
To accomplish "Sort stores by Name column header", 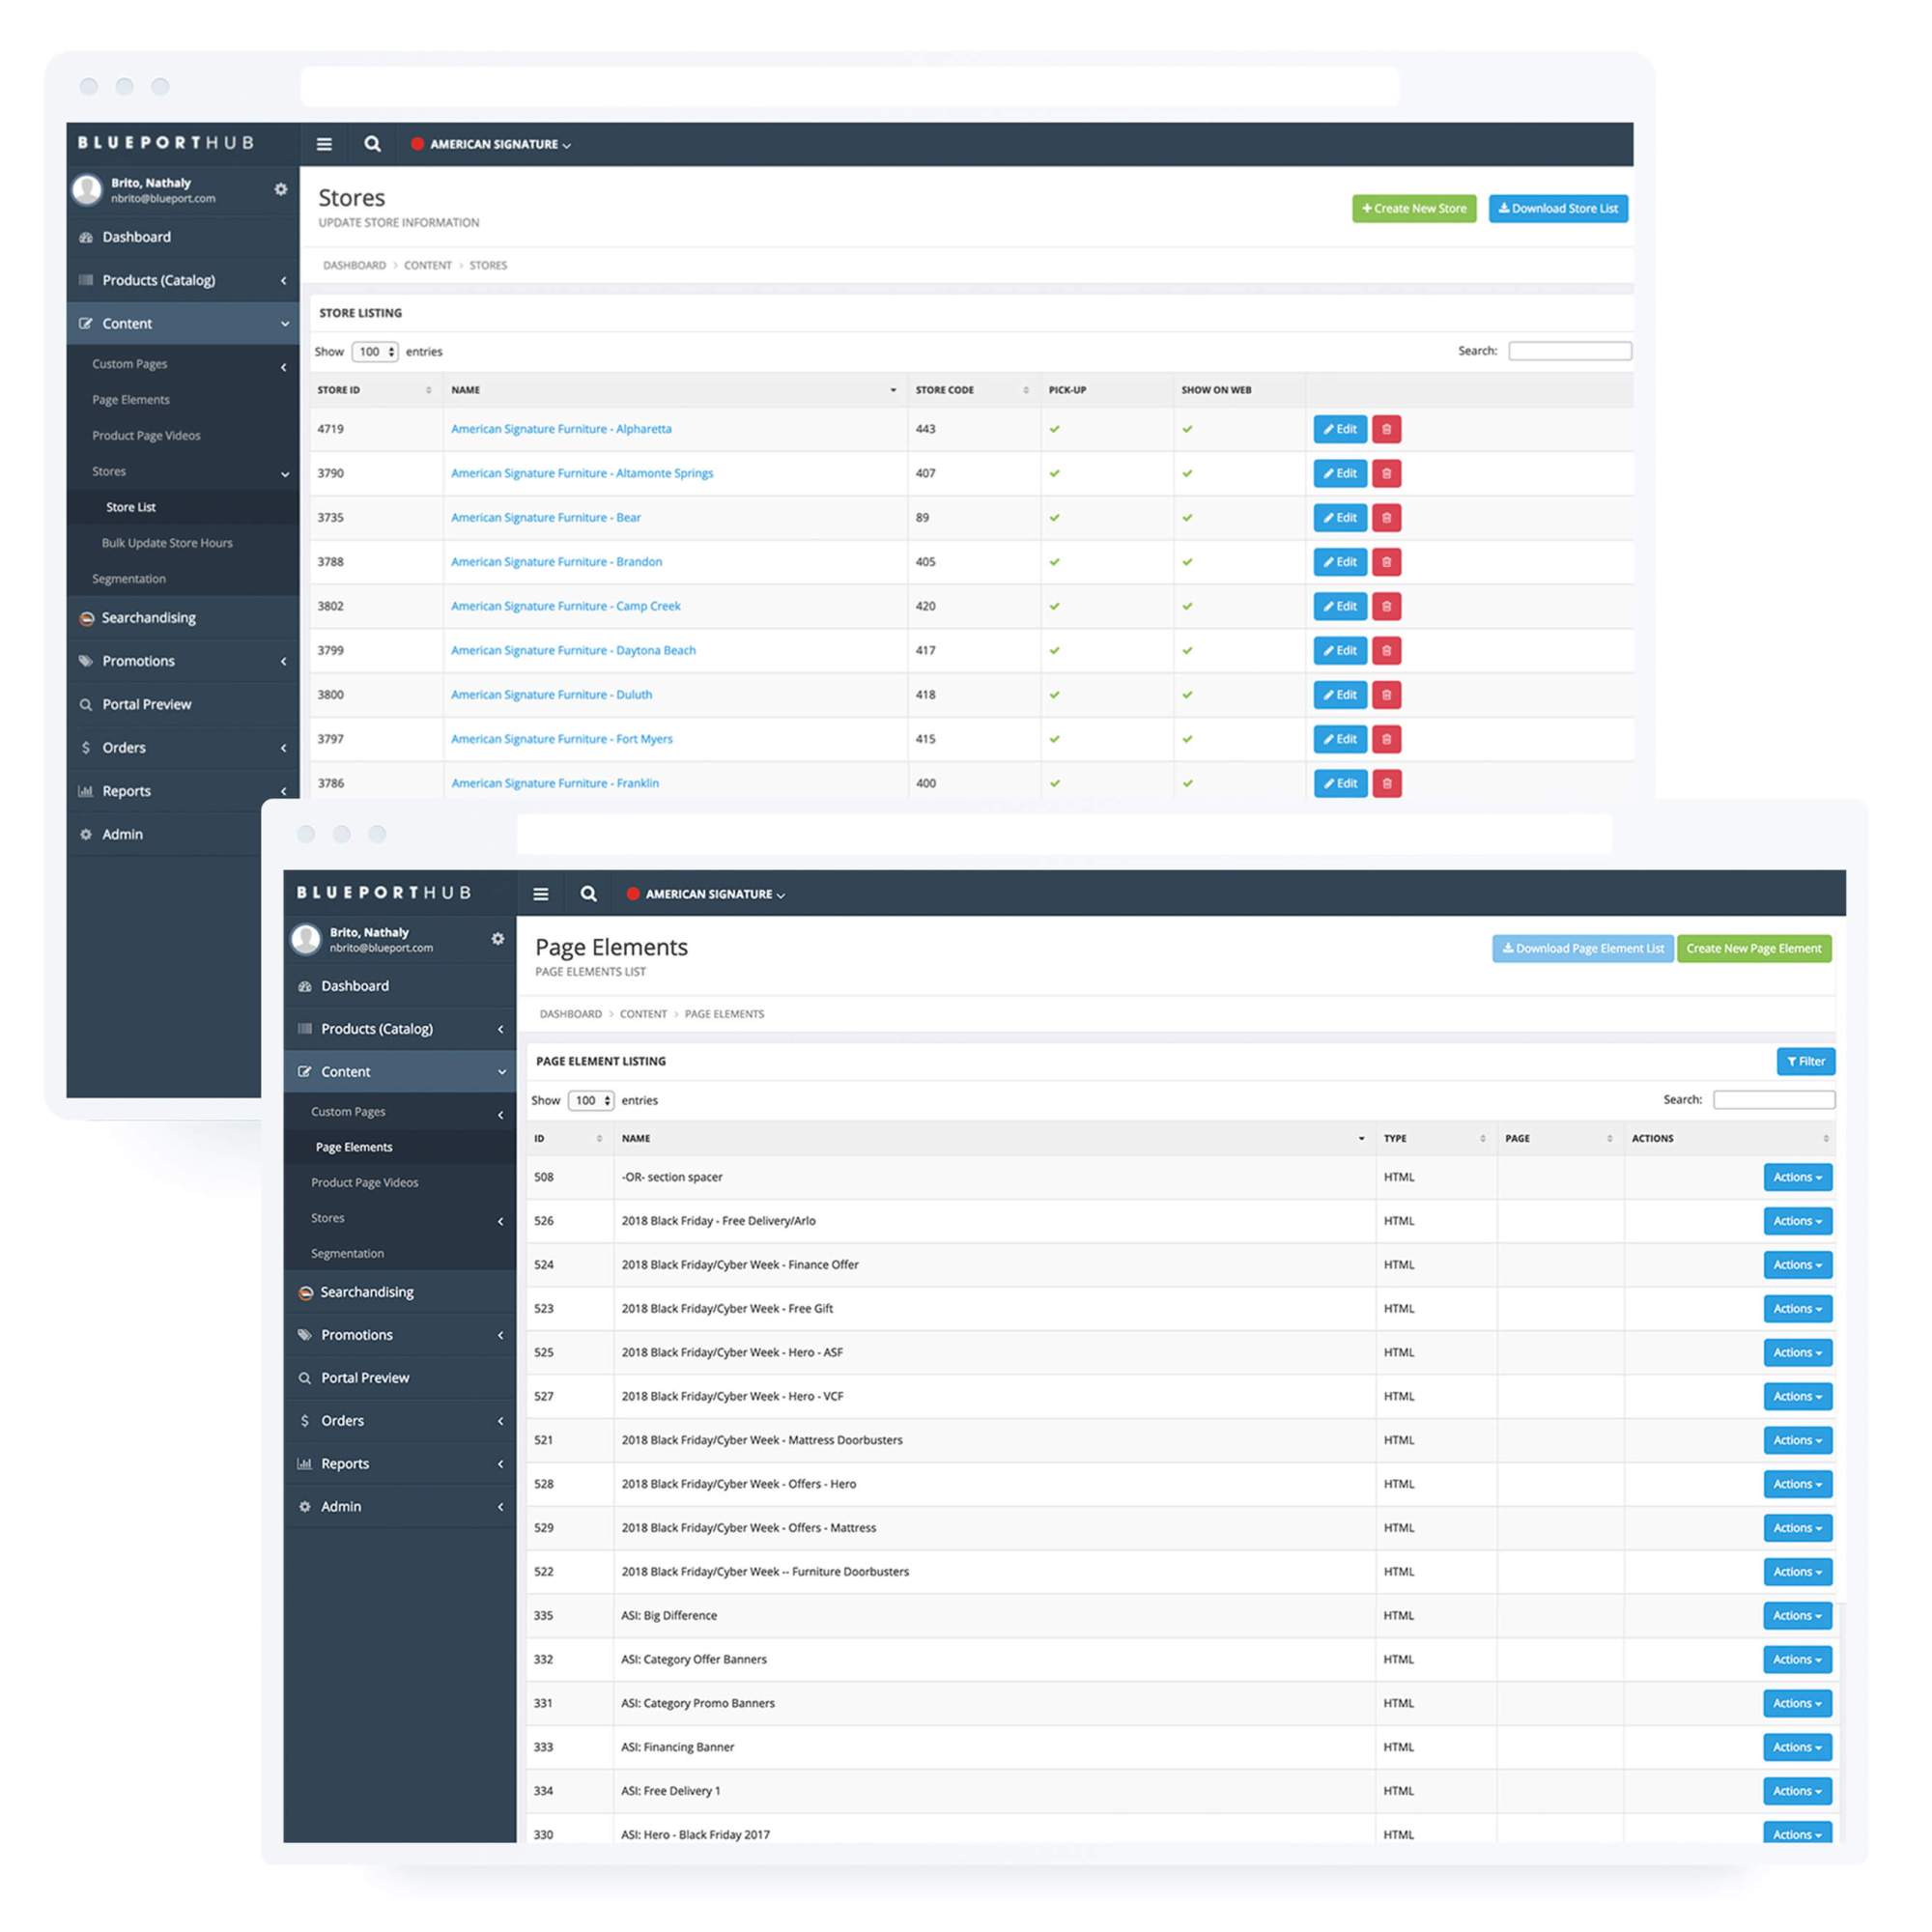I will (674, 390).
